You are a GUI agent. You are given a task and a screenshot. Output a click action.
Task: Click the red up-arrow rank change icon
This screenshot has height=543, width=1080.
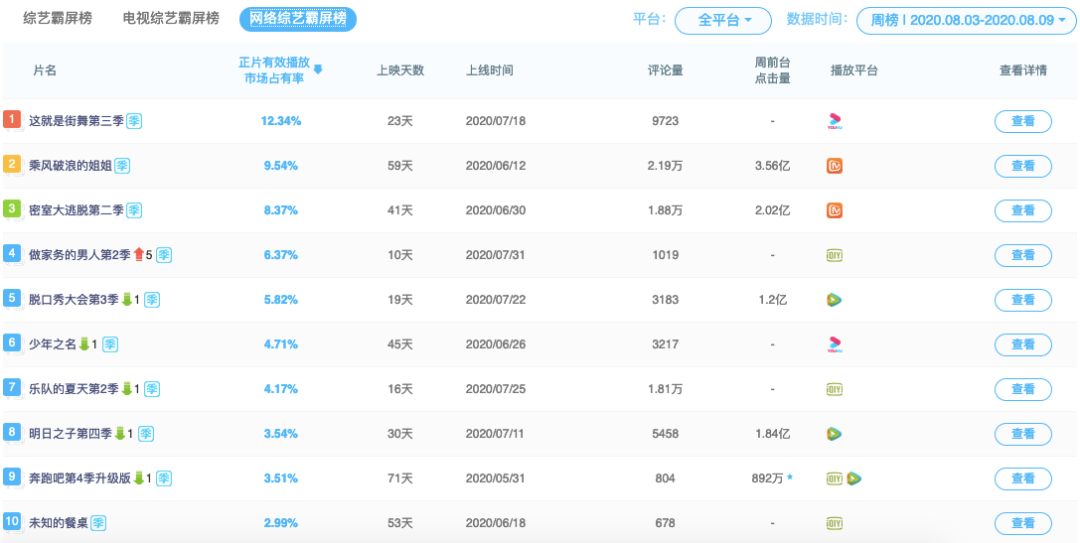click(140, 255)
